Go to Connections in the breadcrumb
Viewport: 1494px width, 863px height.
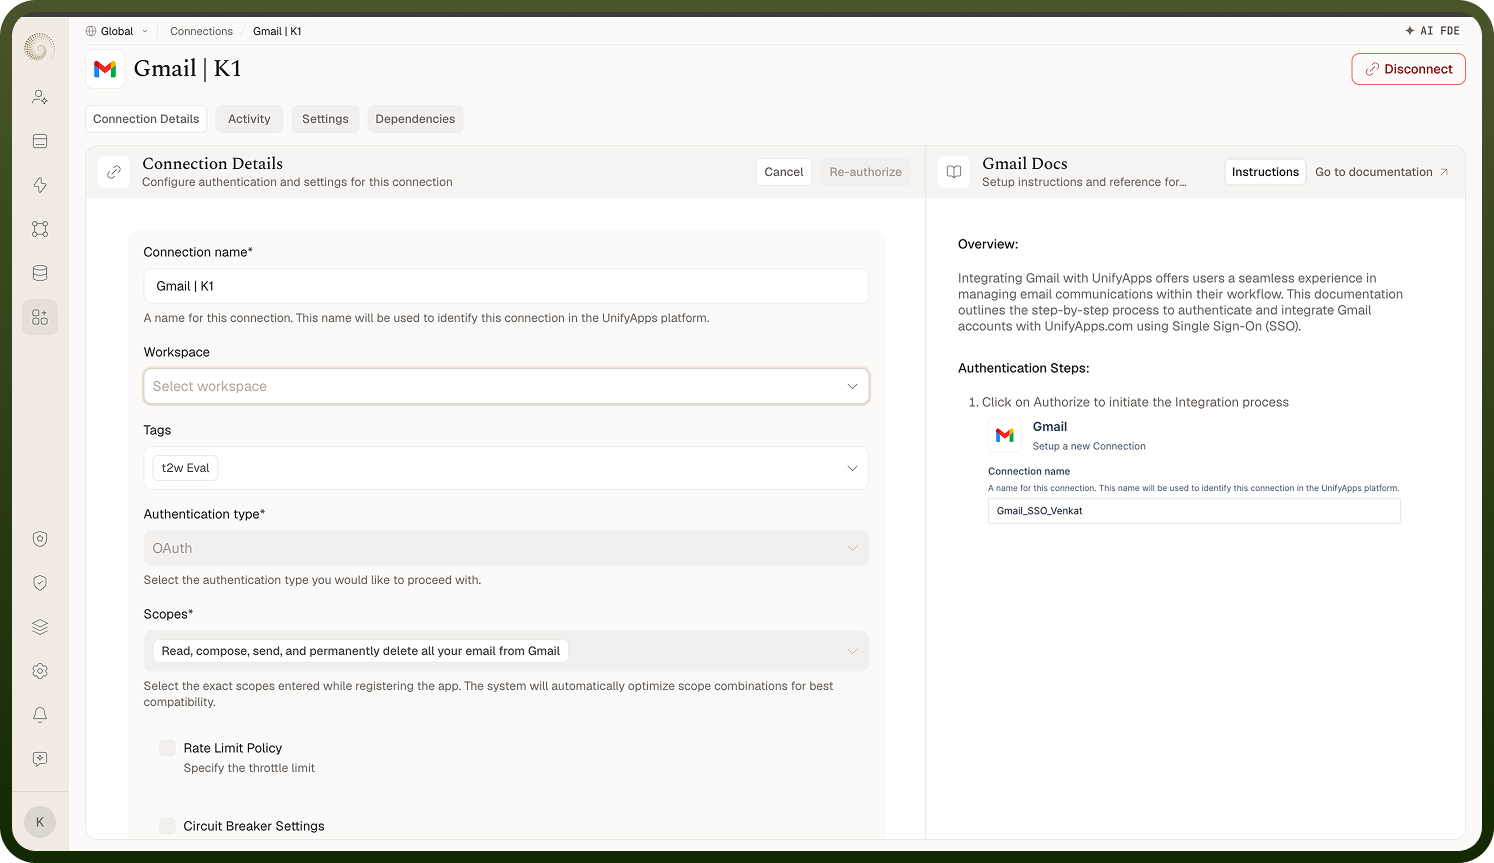[201, 31]
